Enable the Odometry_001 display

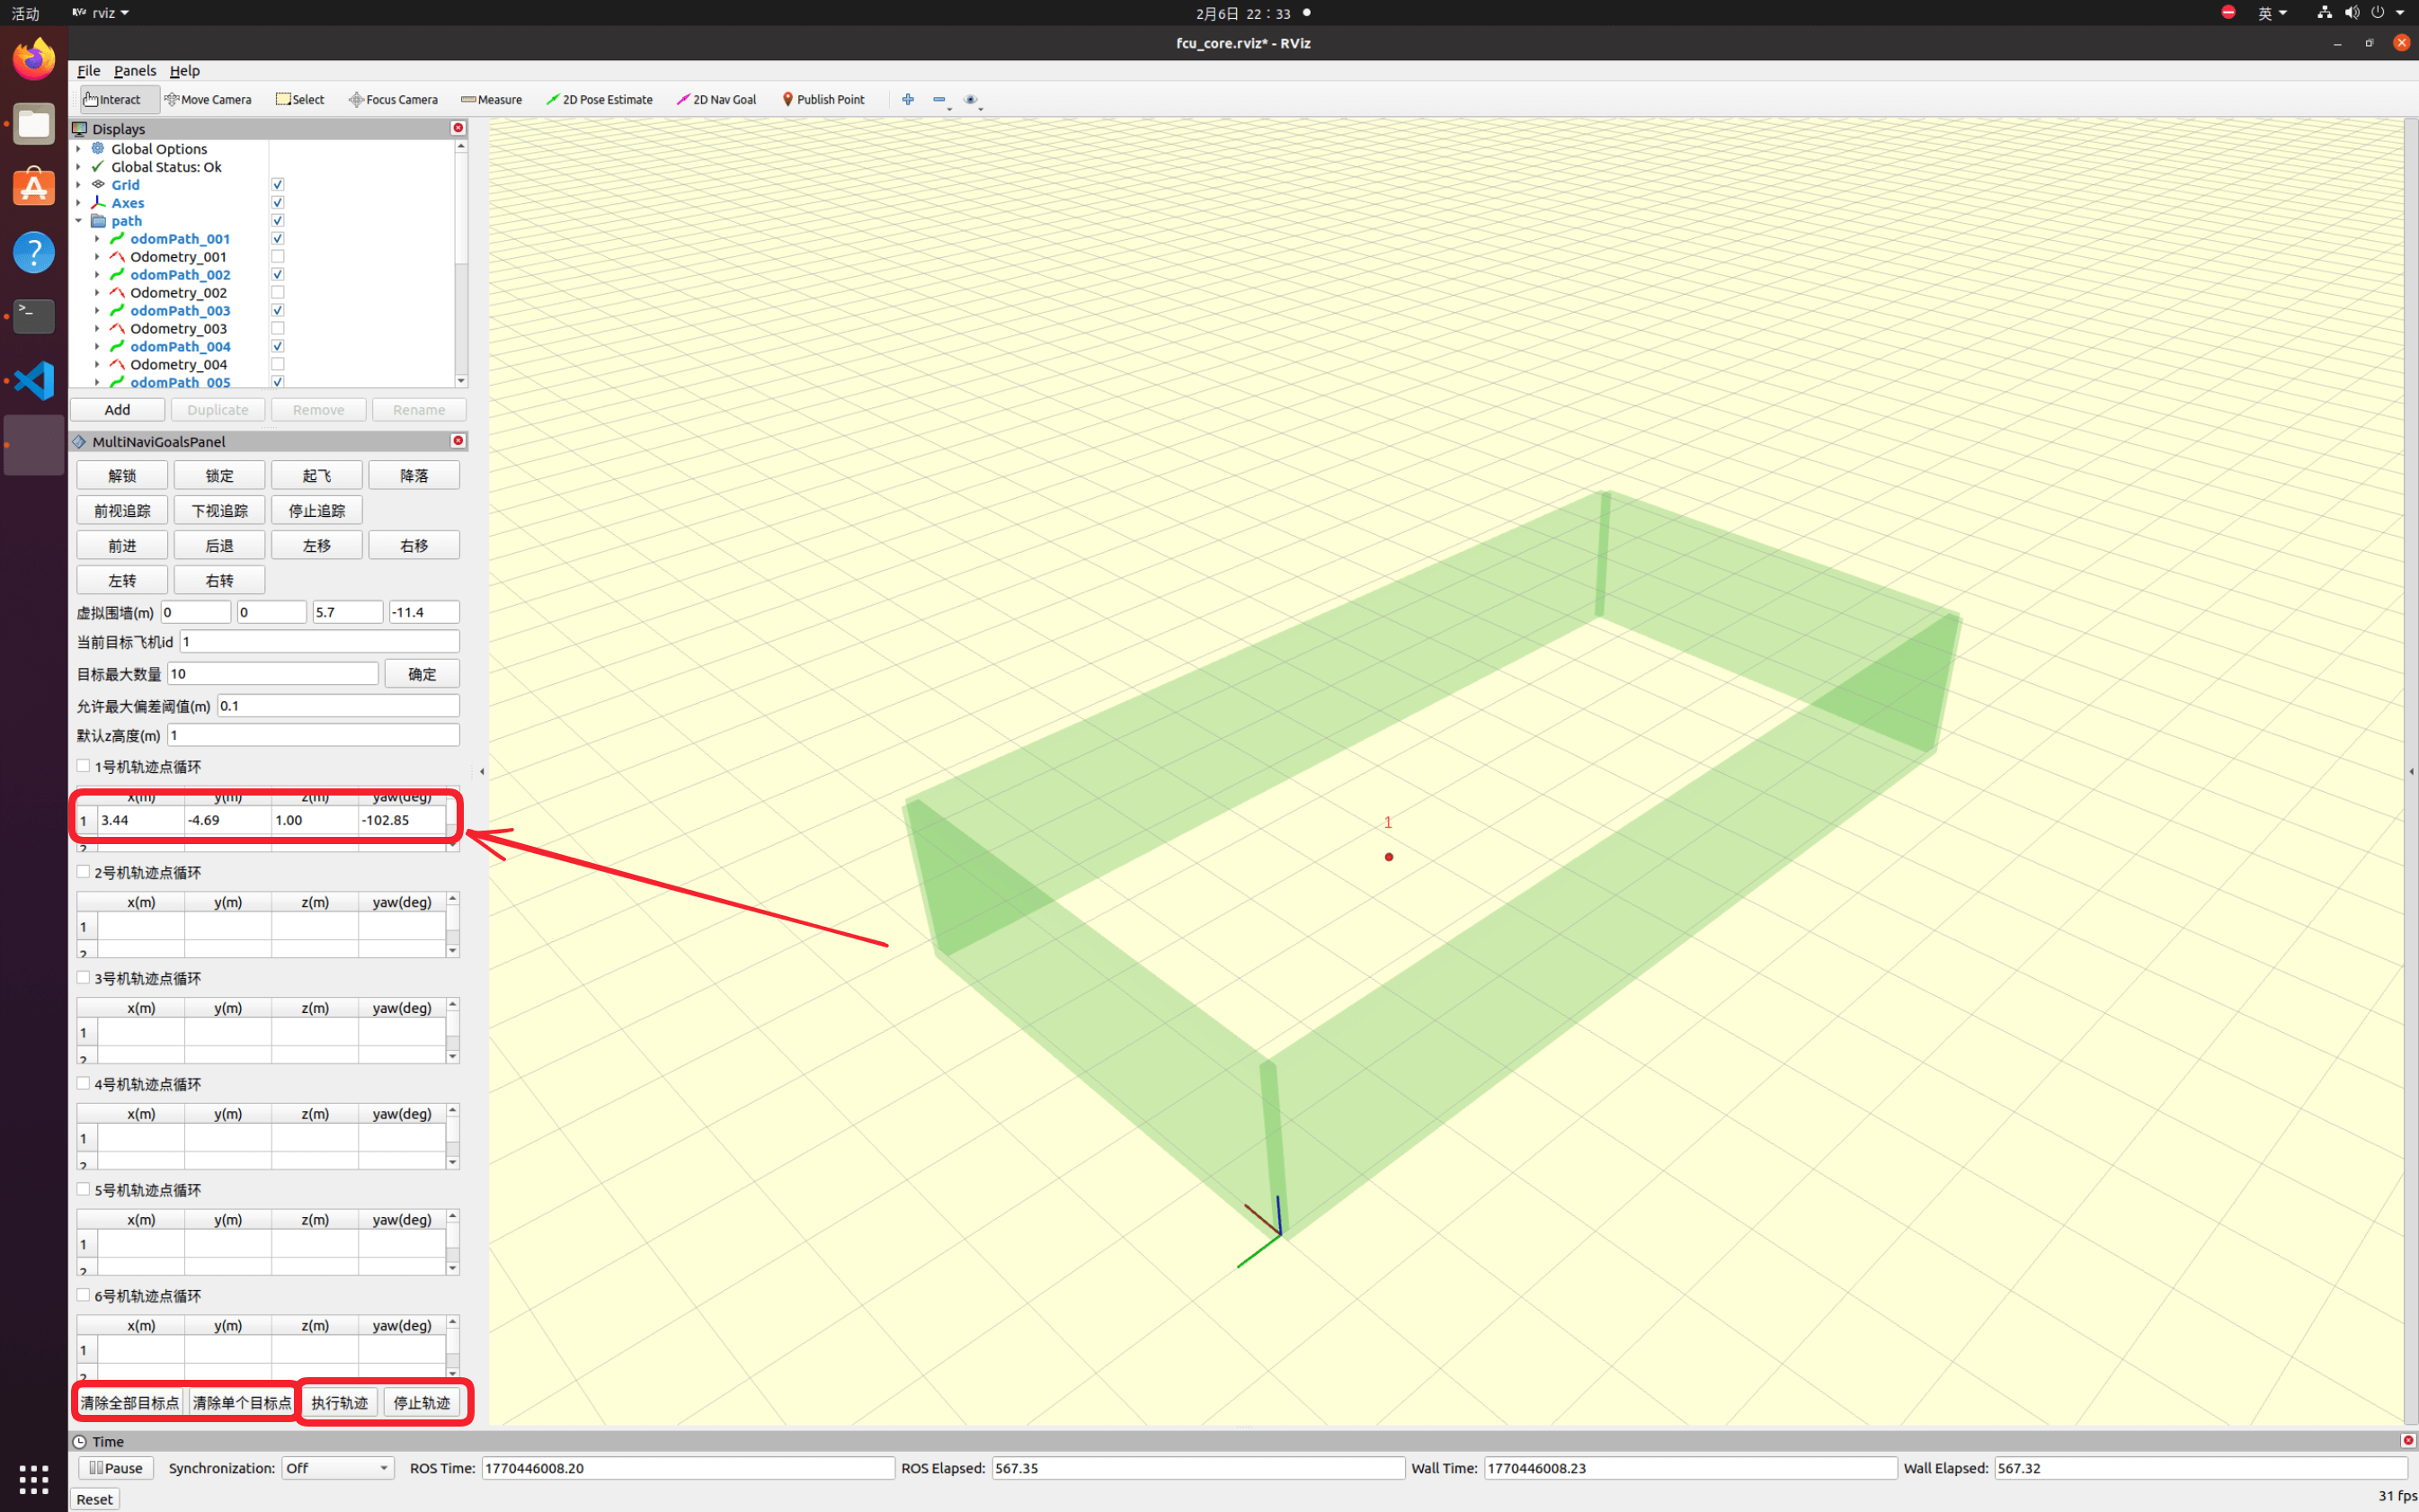(x=278, y=257)
